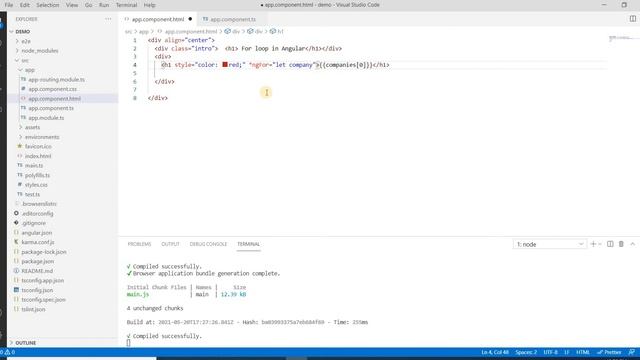The height and width of the screenshot is (360, 640).
Task: Open app.component.css file
Action: pos(52,89)
